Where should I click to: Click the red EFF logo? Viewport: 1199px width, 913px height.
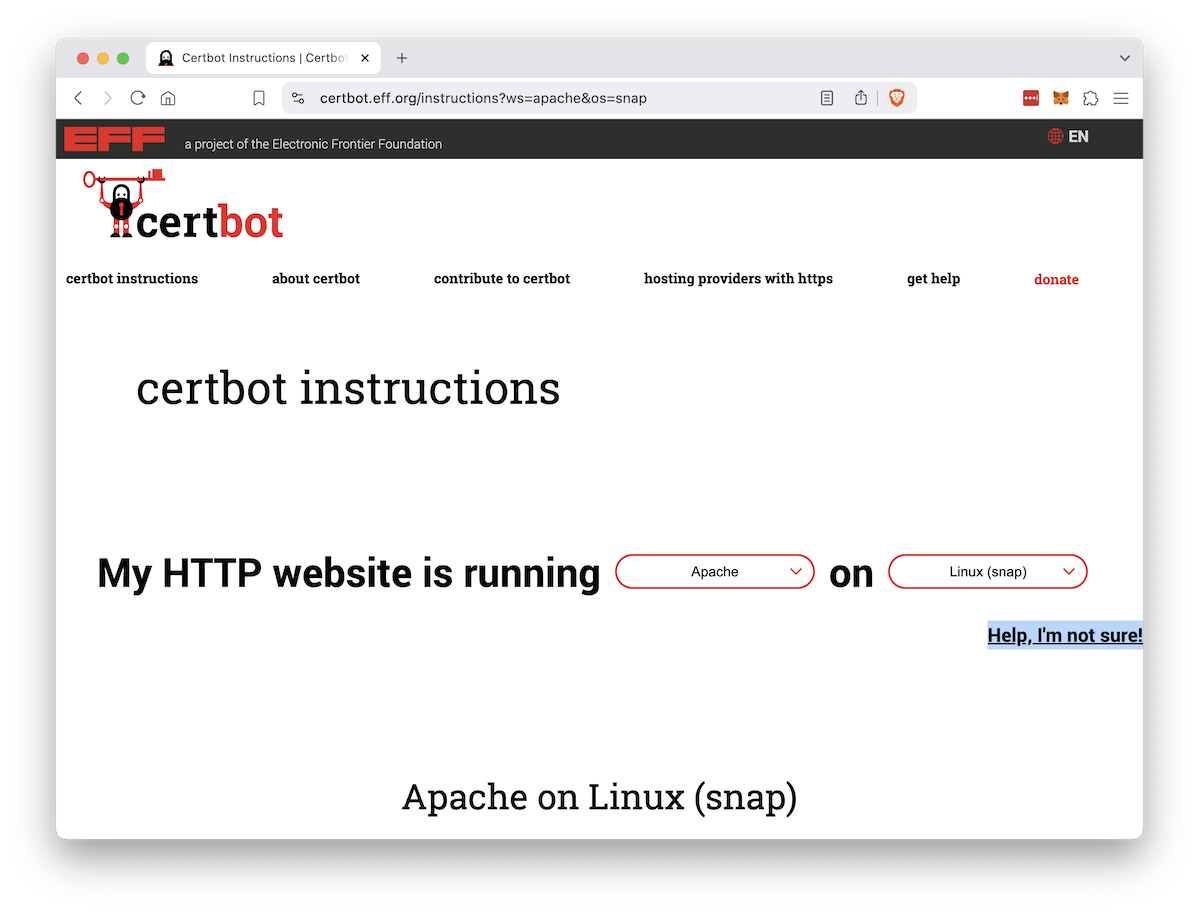click(115, 139)
